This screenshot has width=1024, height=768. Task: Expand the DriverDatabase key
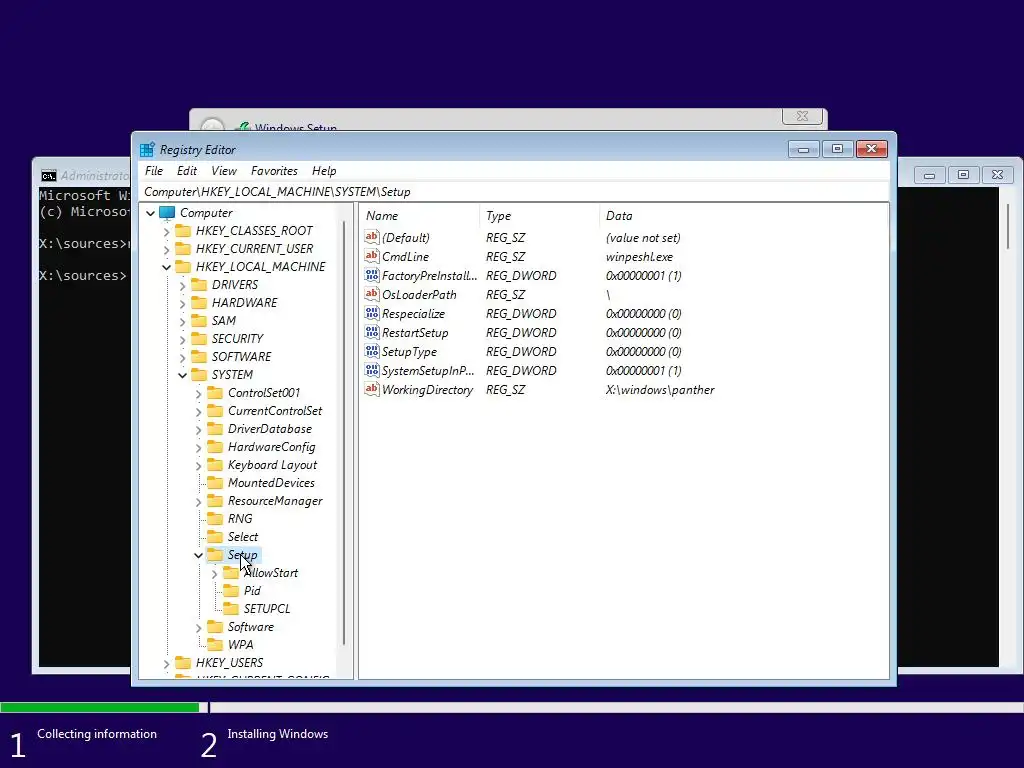pyautogui.click(x=199, y=429)
